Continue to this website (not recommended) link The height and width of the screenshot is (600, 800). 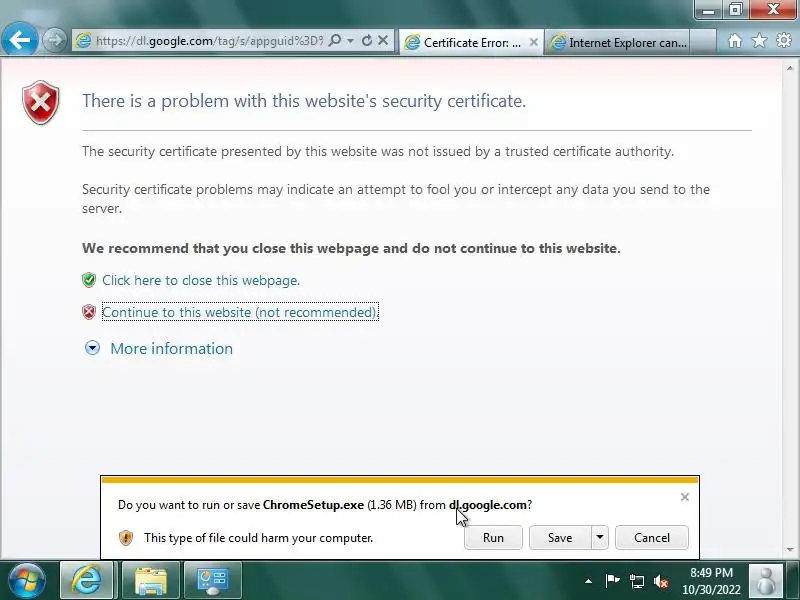click(240, 312)
